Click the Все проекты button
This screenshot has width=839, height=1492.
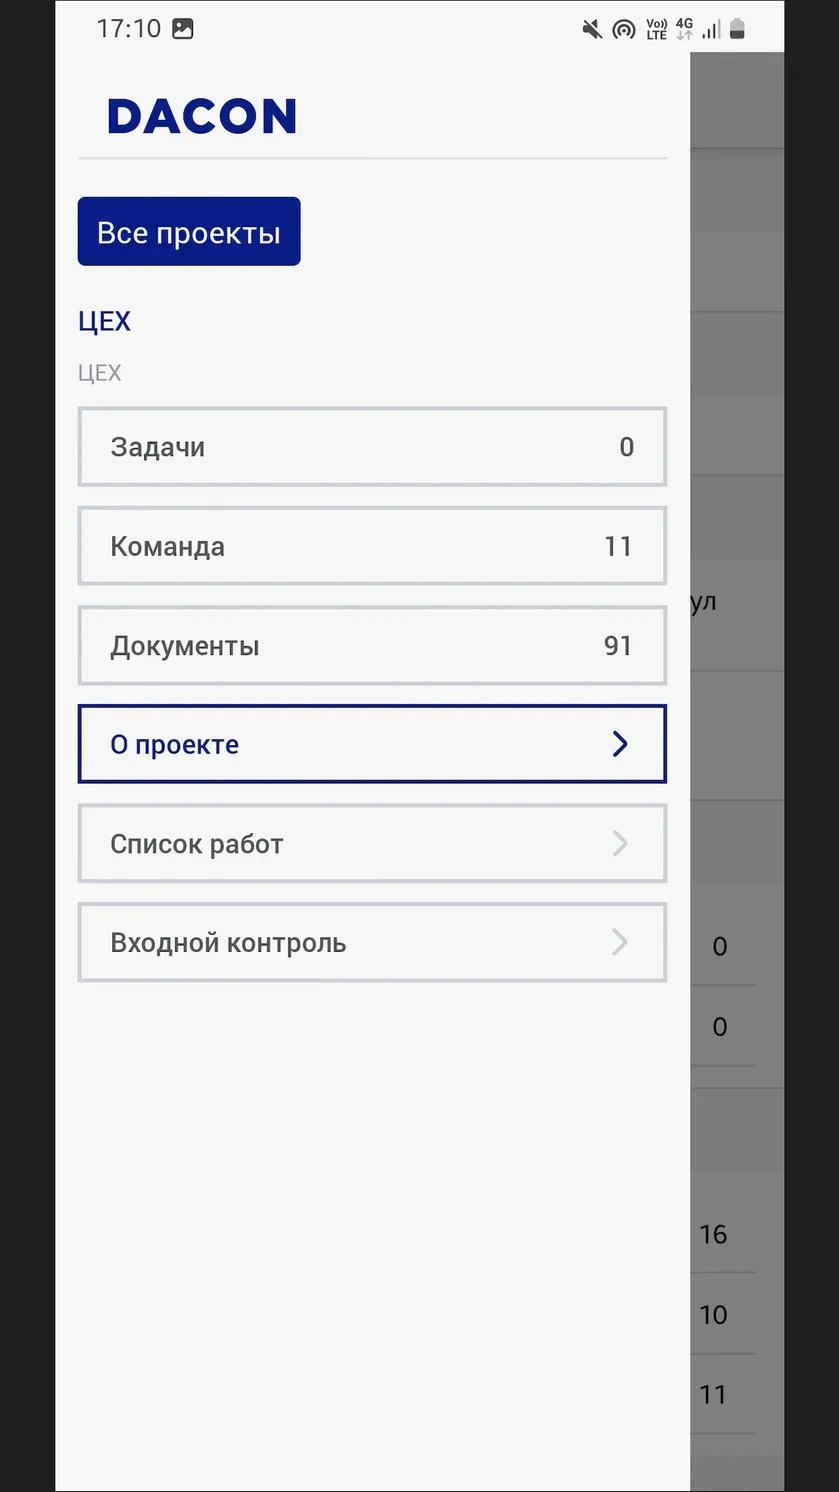click(x=189, y=232)
